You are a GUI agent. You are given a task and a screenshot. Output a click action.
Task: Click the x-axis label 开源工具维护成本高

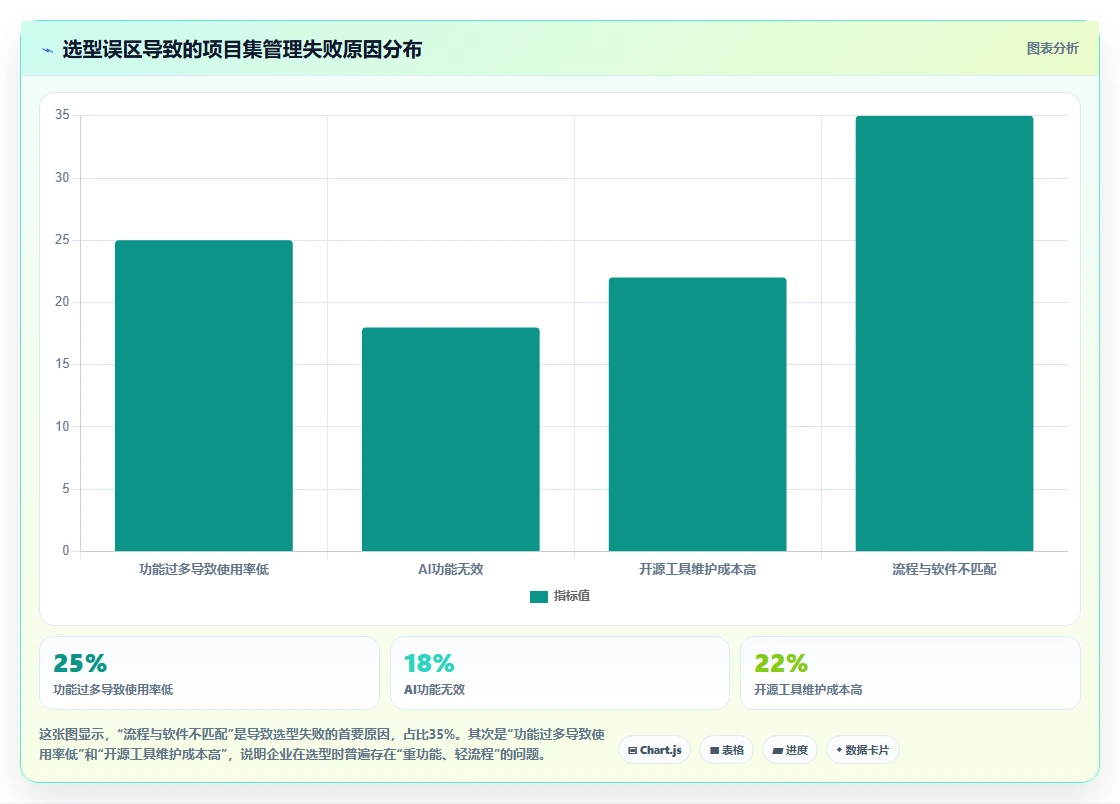point(697,570)
